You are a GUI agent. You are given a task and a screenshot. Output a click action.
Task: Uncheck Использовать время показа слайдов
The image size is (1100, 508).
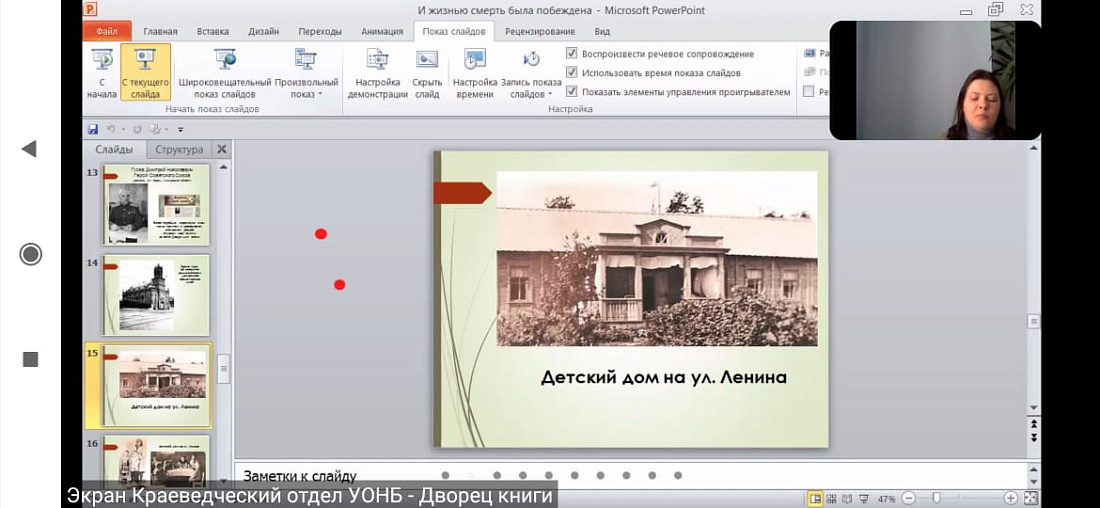572,73
